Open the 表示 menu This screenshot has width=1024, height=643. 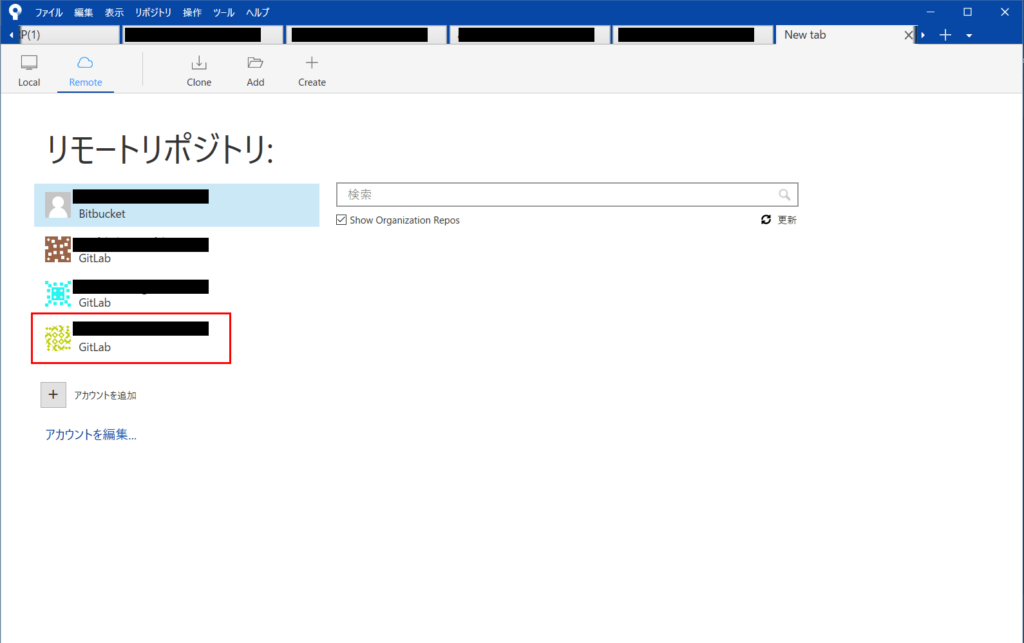pyautogui.click(x=114, y=12)
